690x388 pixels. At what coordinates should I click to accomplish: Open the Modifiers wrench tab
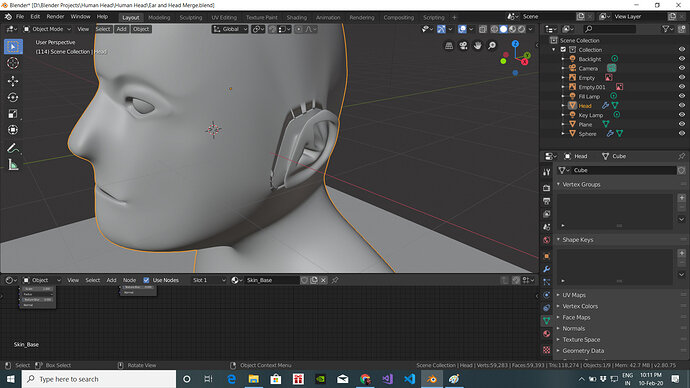(547, 269)
